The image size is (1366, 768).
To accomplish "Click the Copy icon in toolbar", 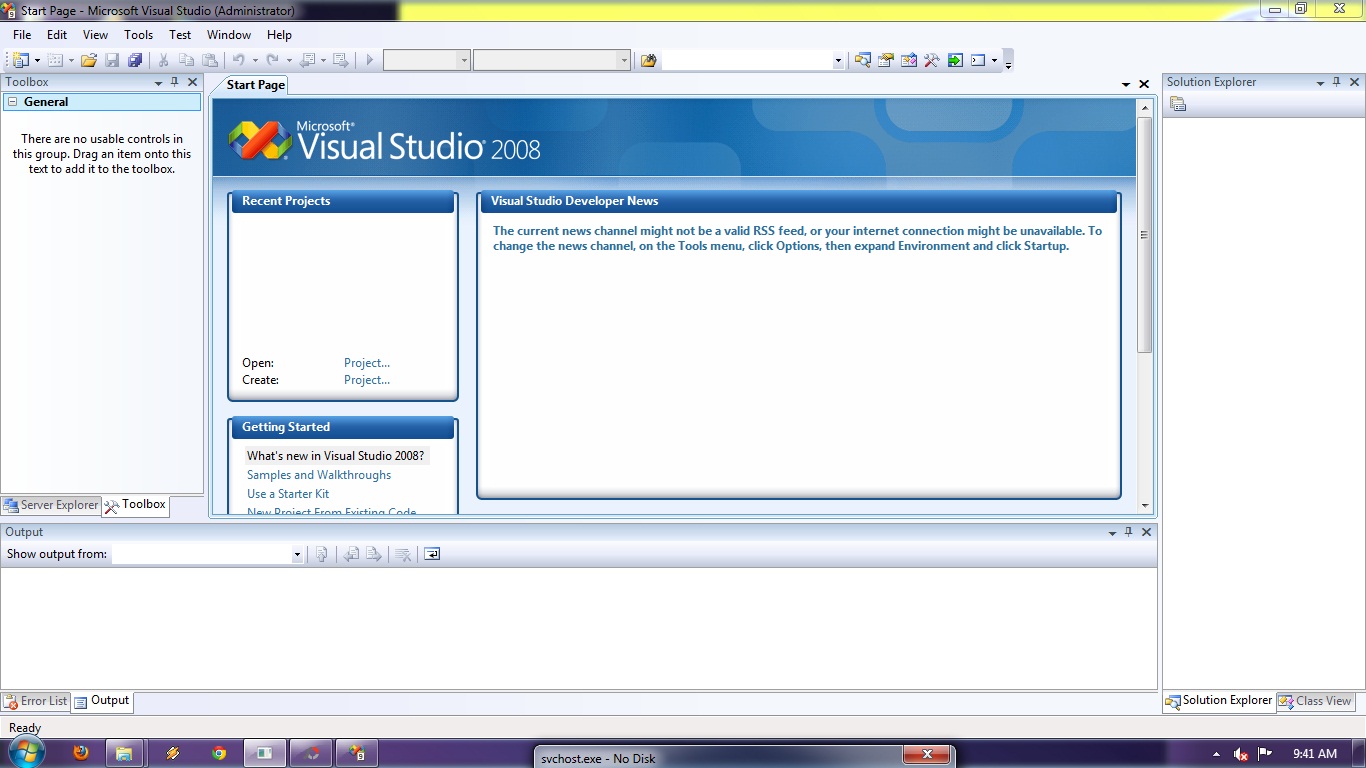I will click(187, 60).
